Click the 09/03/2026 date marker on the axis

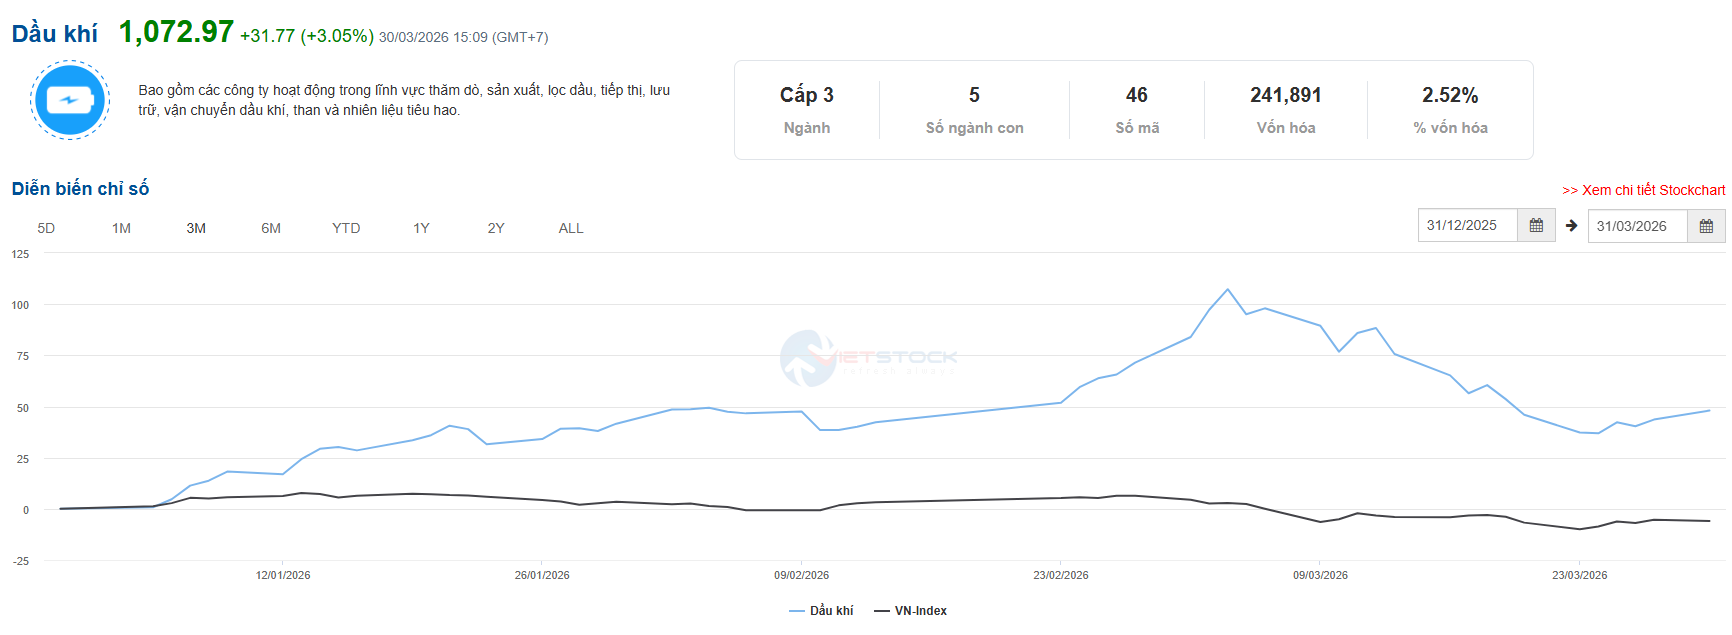pos(1320,575)
